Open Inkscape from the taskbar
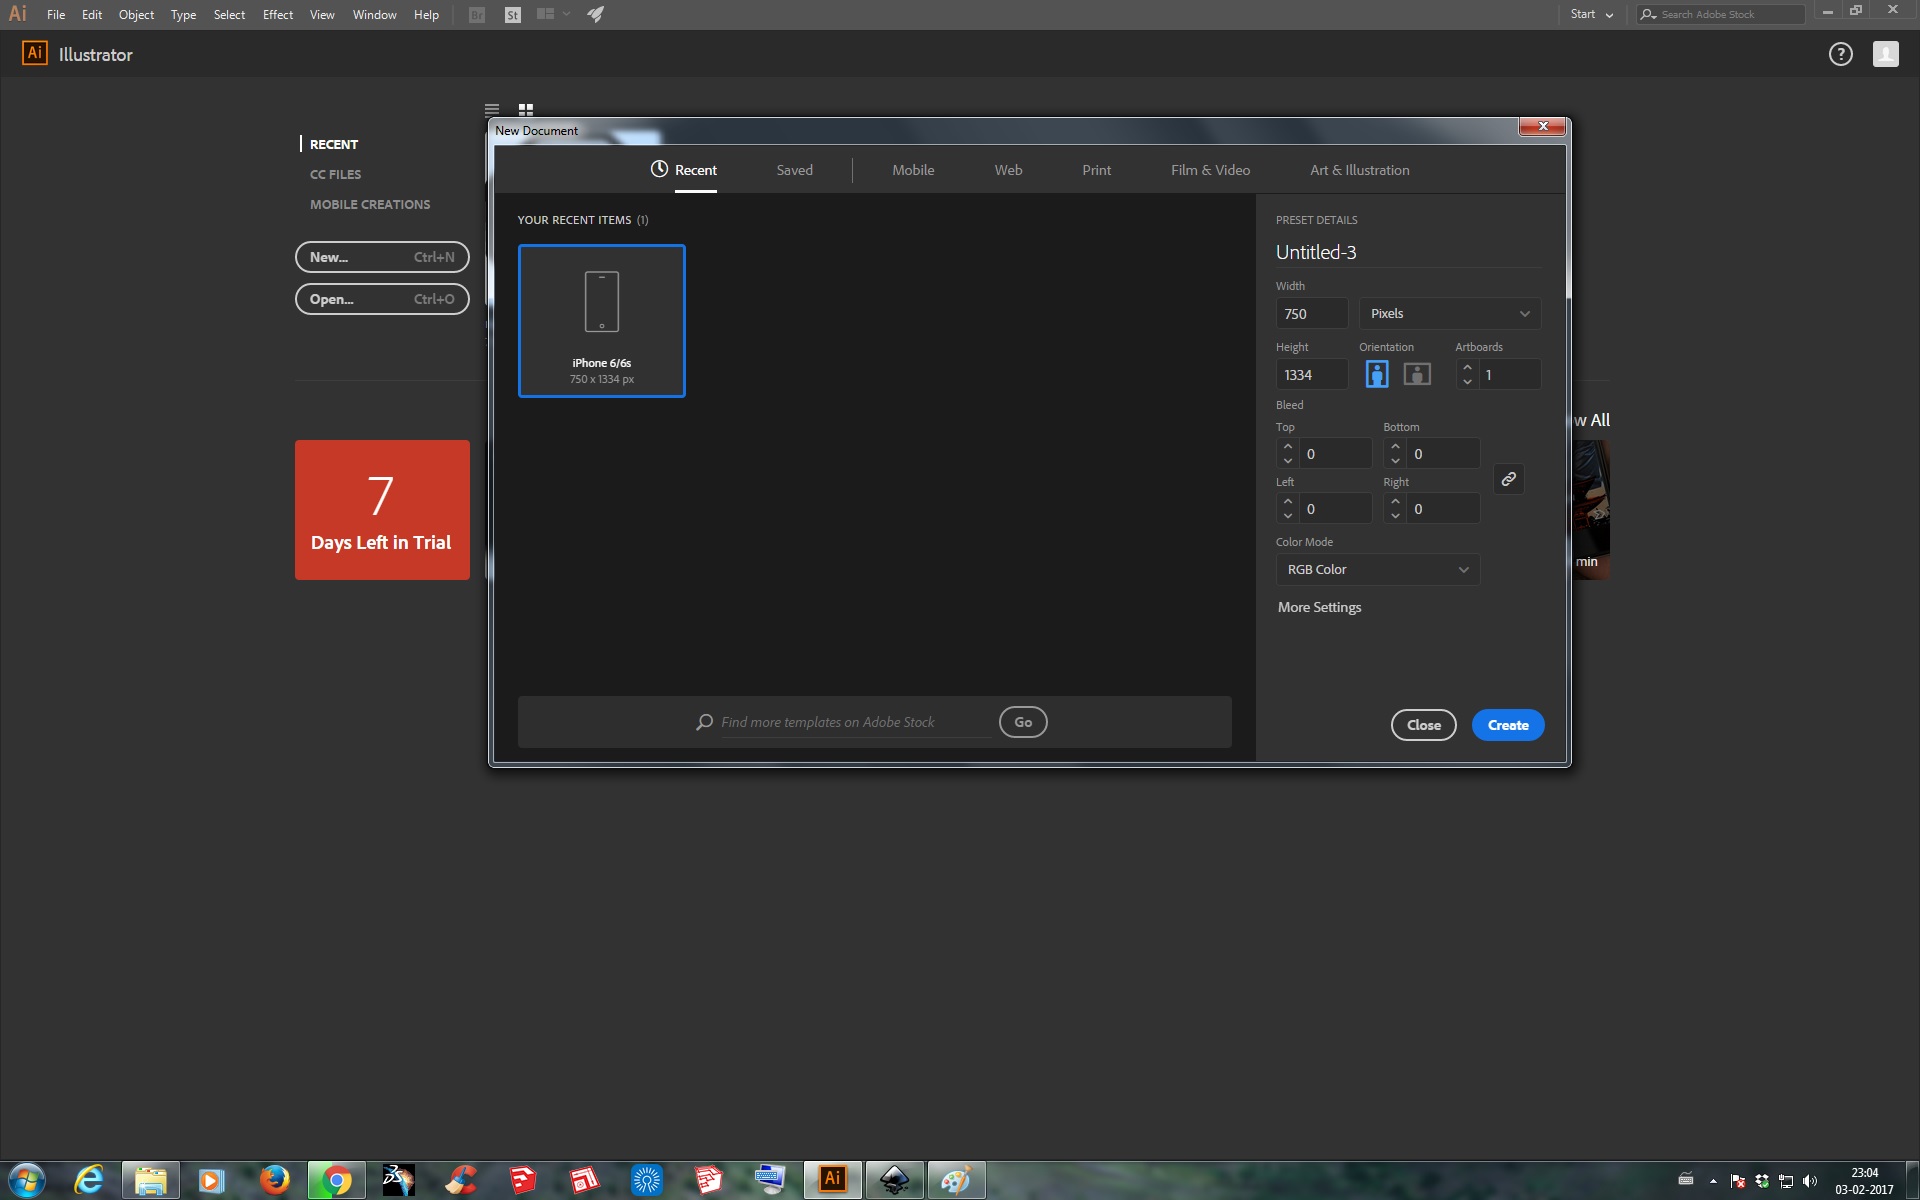1920x1200 pixels. click(x=895, y=1181)
